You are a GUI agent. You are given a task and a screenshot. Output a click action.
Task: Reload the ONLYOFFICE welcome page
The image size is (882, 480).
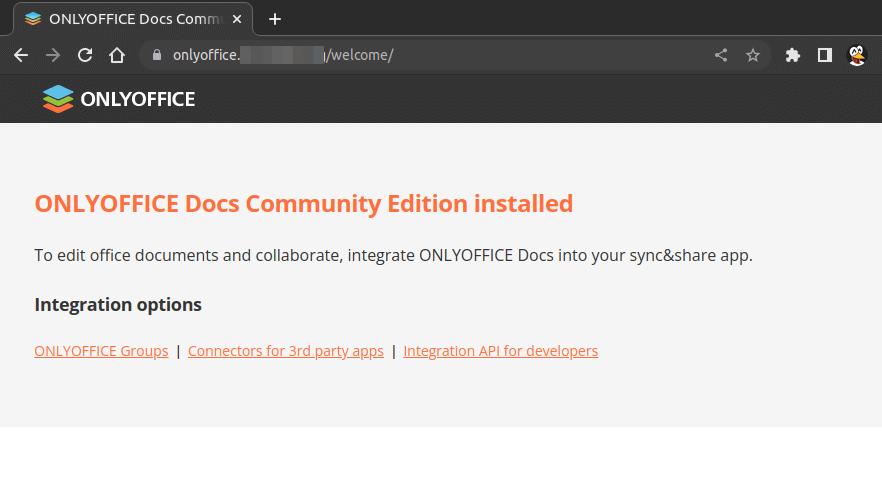click(85, 56)
